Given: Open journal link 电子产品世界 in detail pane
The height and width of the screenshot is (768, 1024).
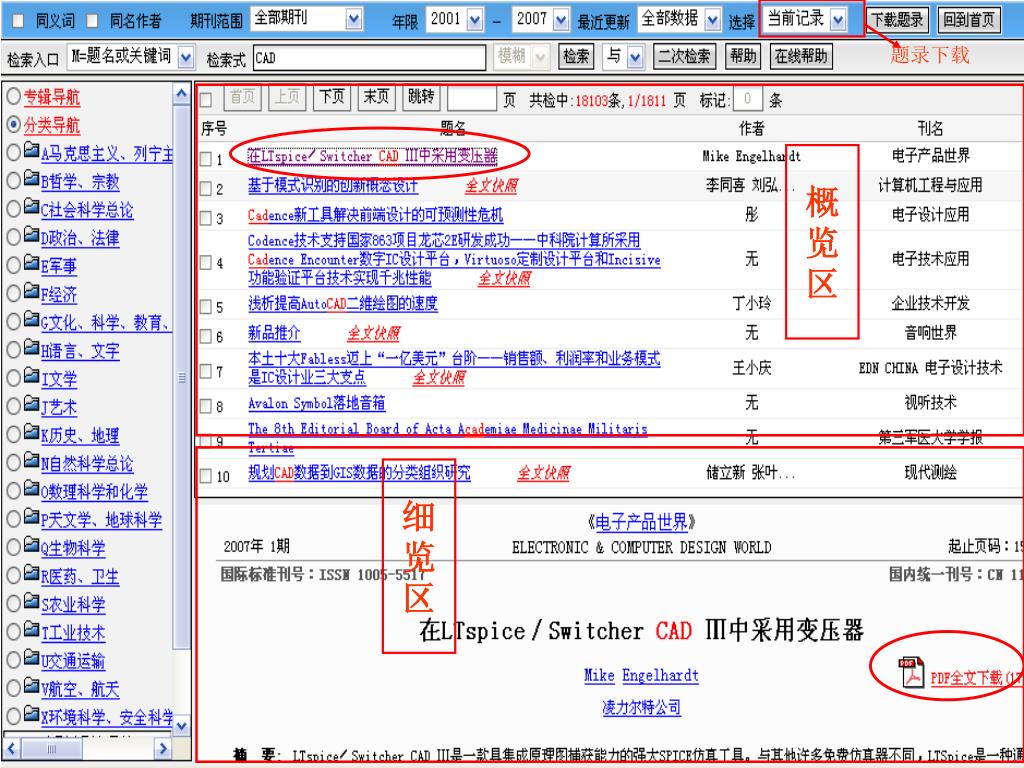Looking at the screenshot, I should click(642, 522).
